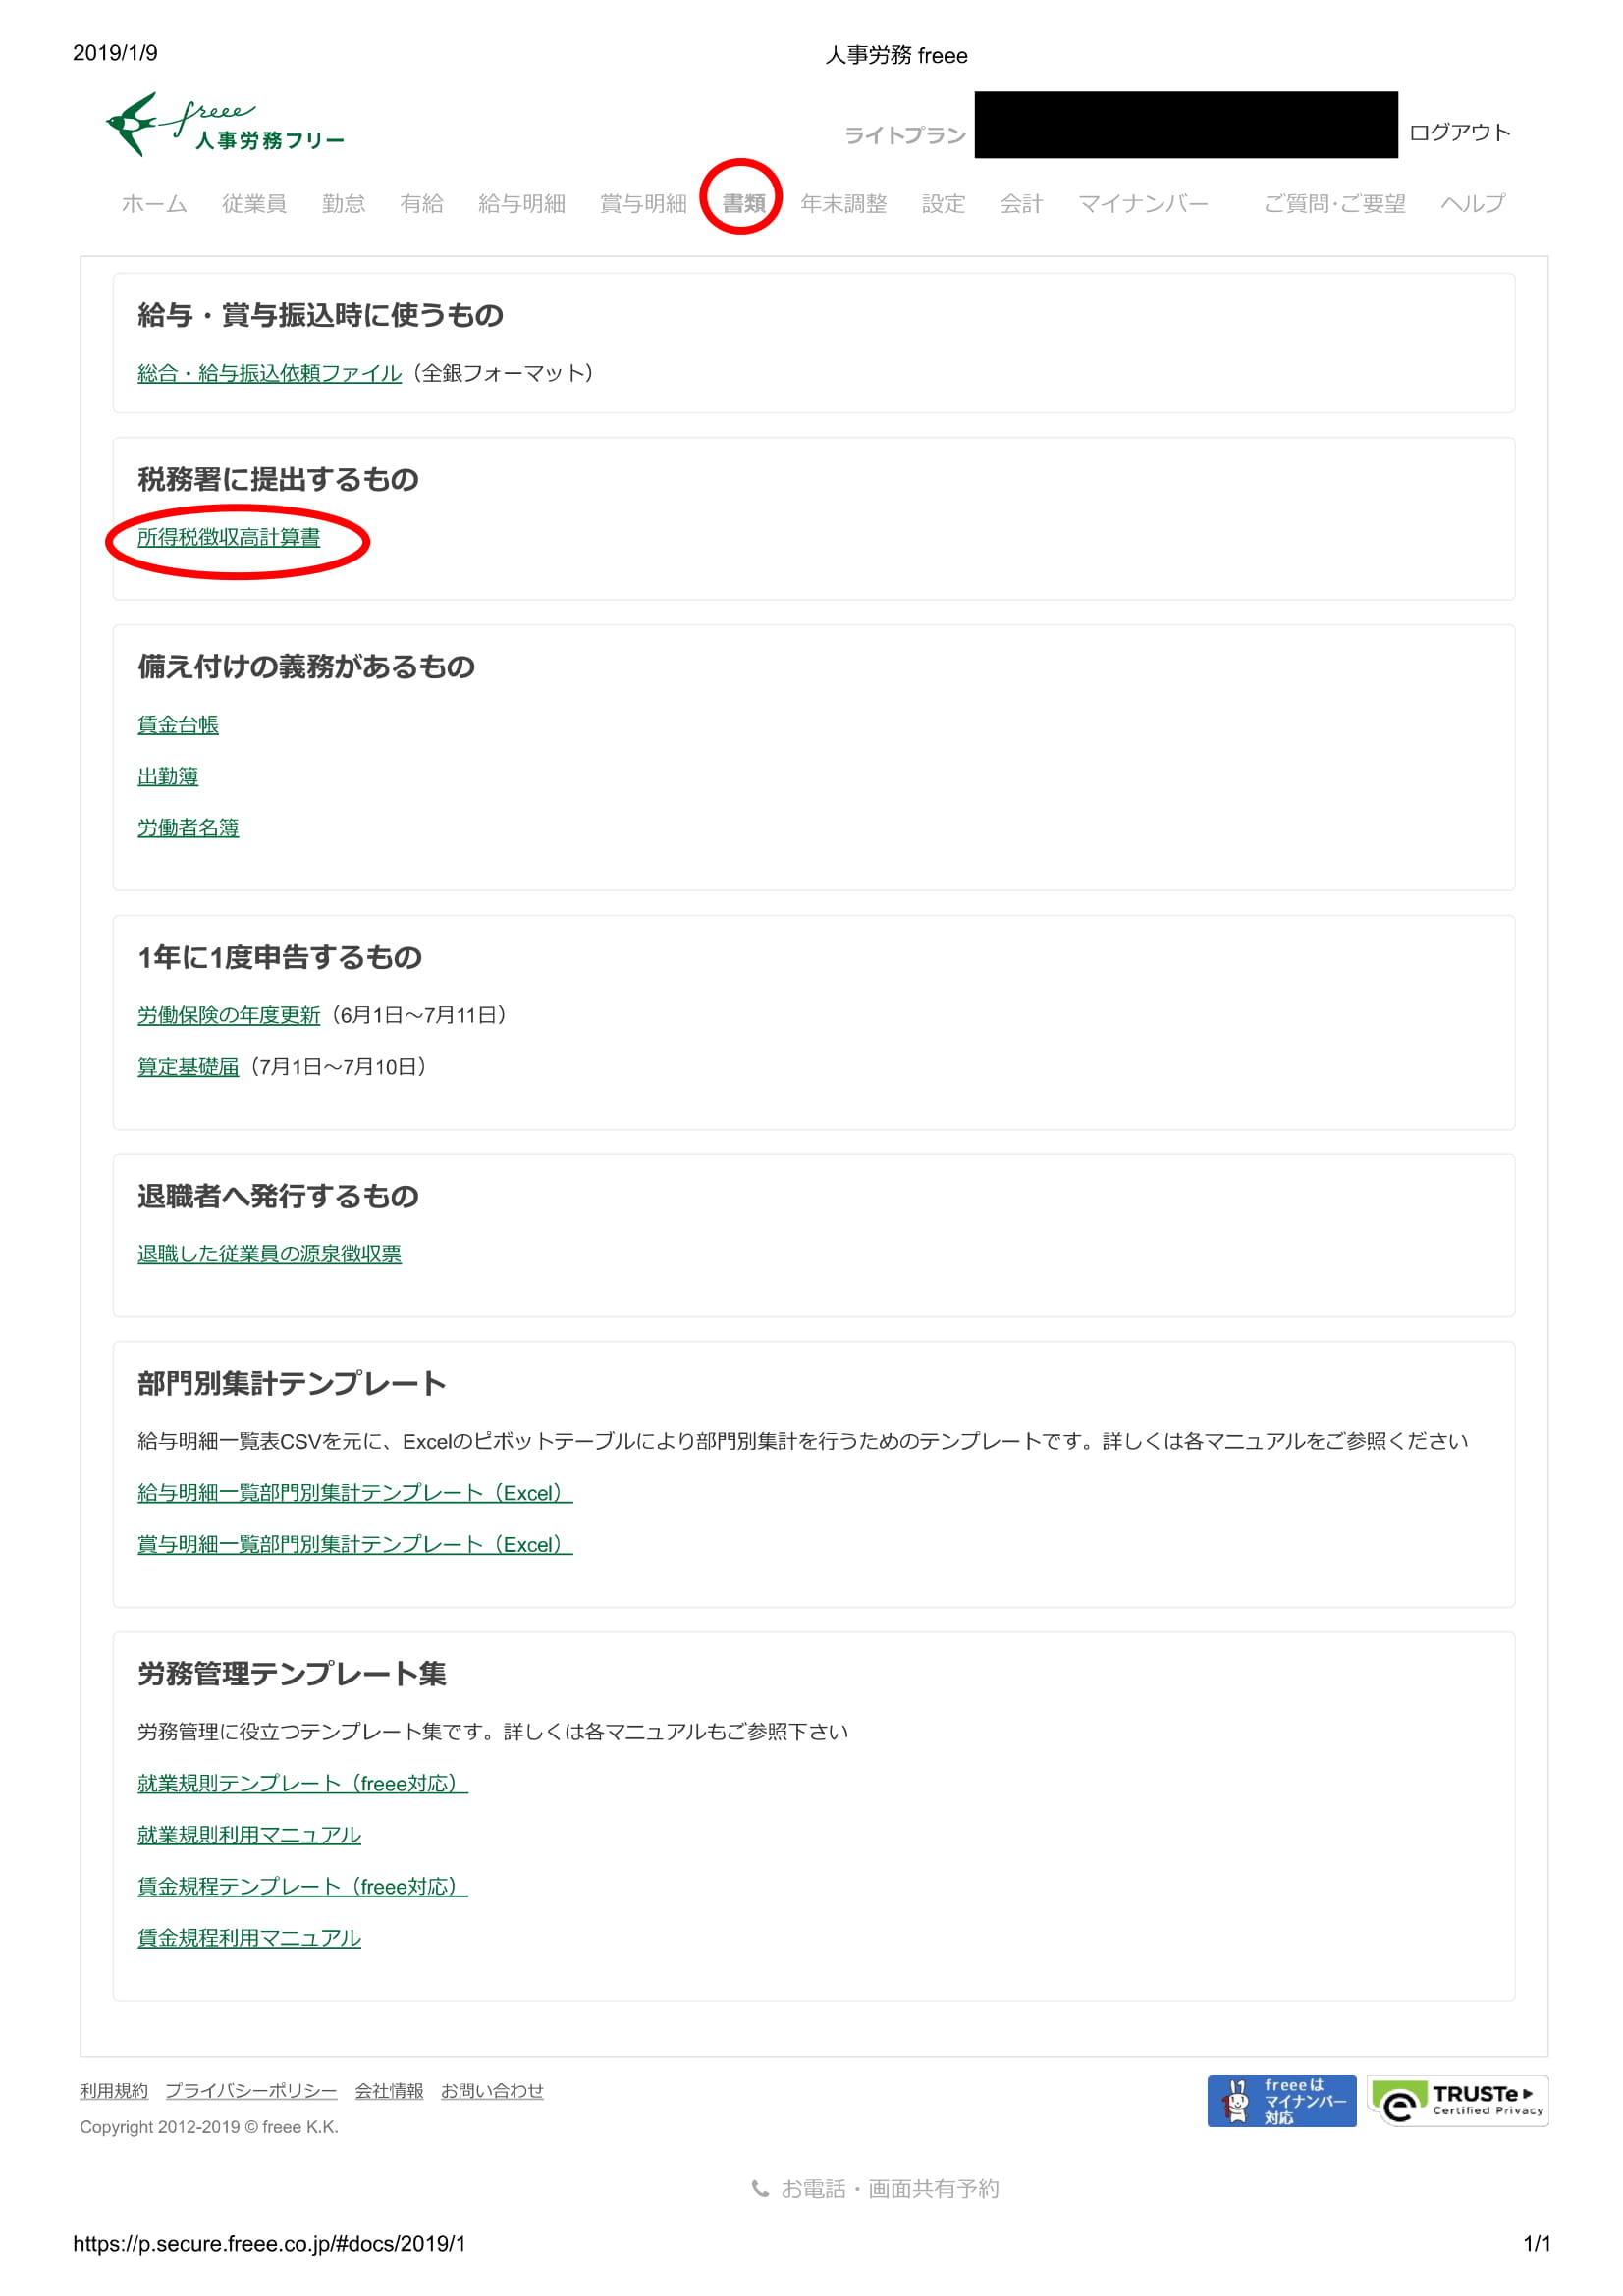Open the ヘルプ menu
The image size is (1623, 2296).
1472,204
